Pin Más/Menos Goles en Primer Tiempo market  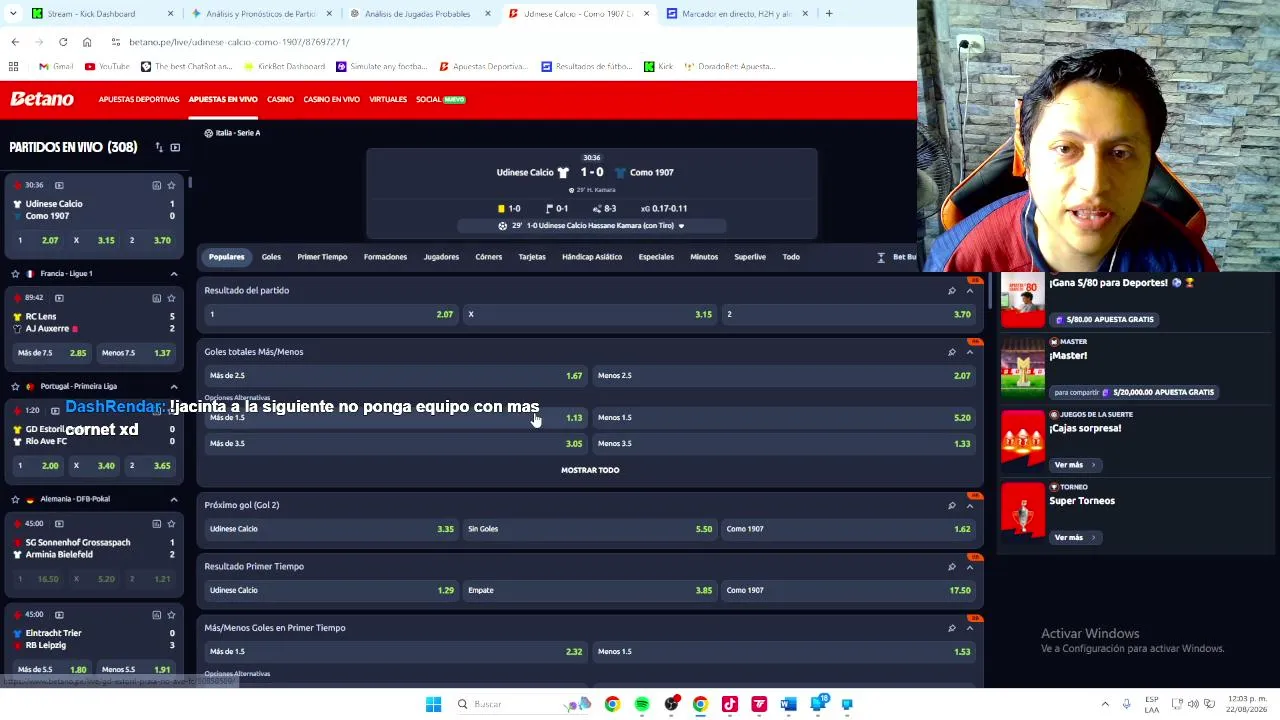[951, 628]
